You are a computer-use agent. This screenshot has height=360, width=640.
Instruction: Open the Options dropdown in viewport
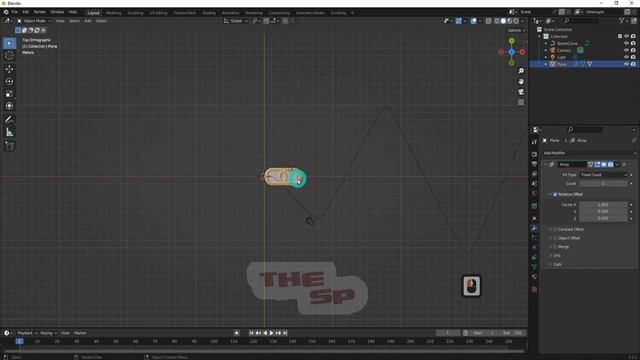[516, 30]
